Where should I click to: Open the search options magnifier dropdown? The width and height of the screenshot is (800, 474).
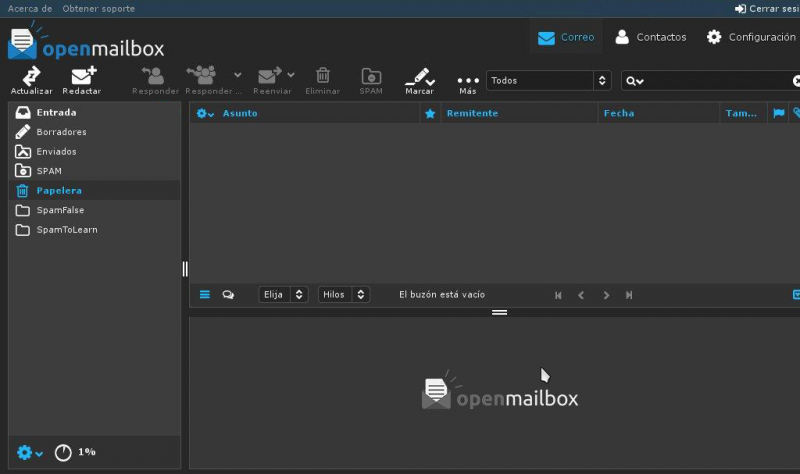(635, 81)
